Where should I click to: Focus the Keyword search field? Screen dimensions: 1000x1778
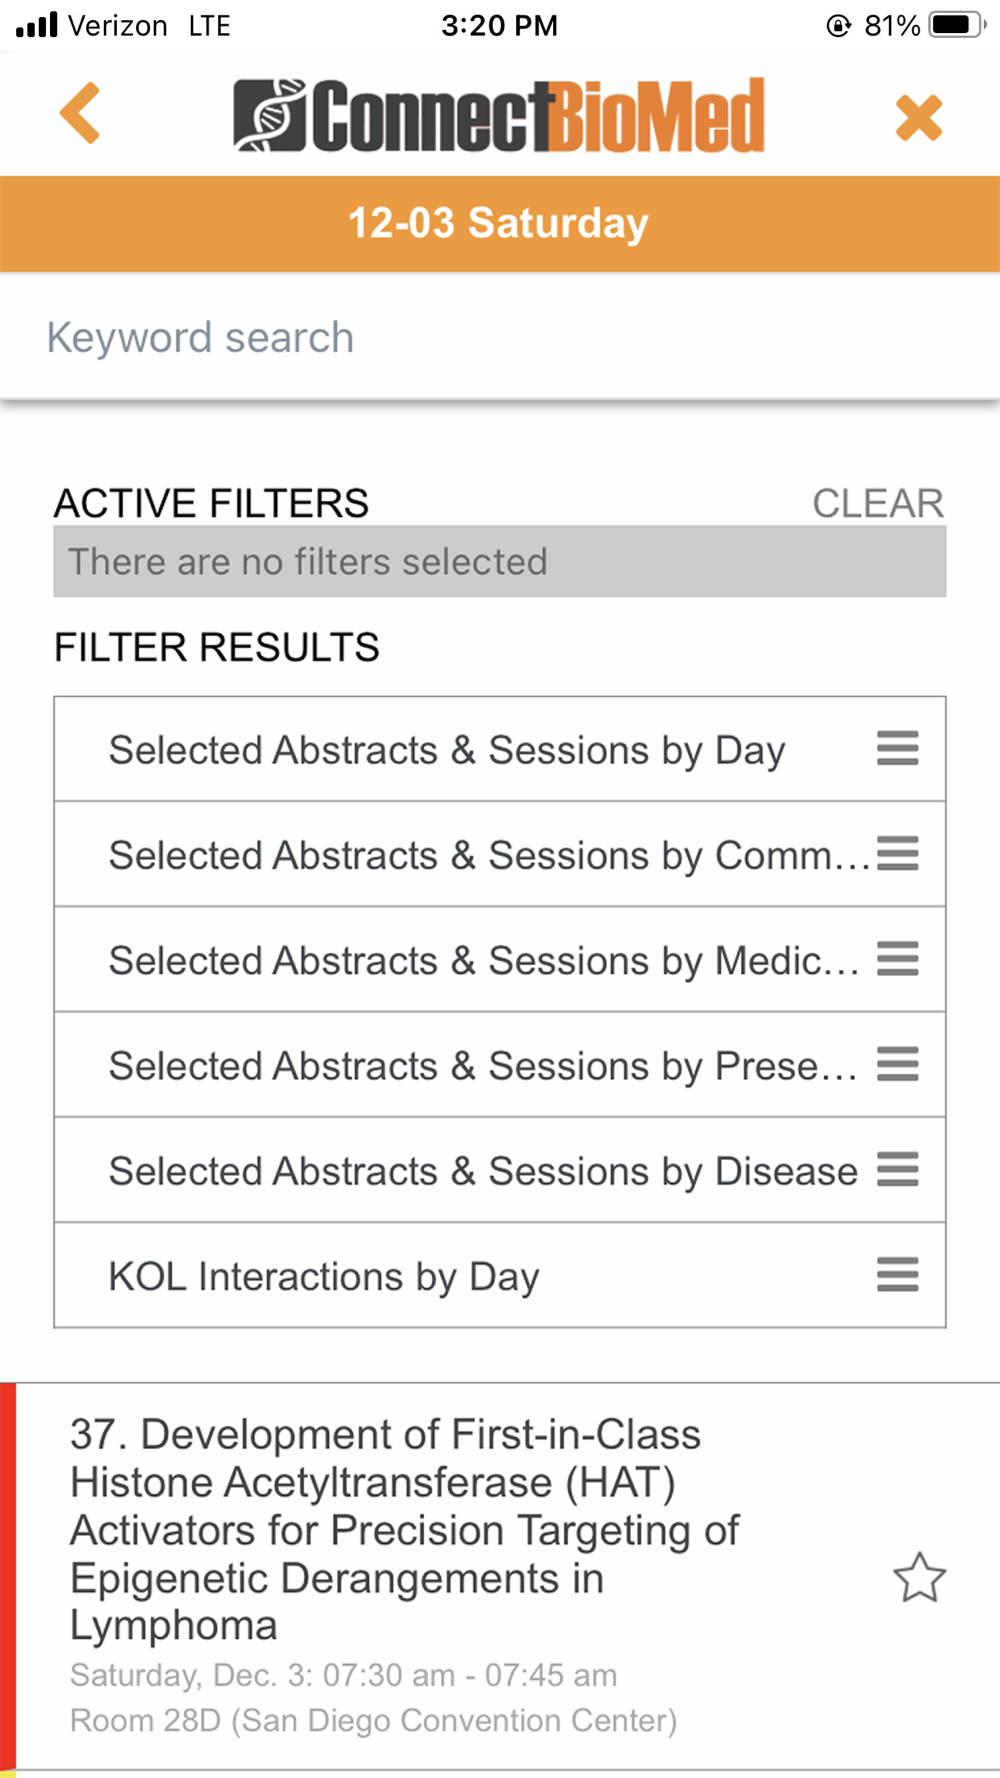pyautogui.click(x=499, y=338)
